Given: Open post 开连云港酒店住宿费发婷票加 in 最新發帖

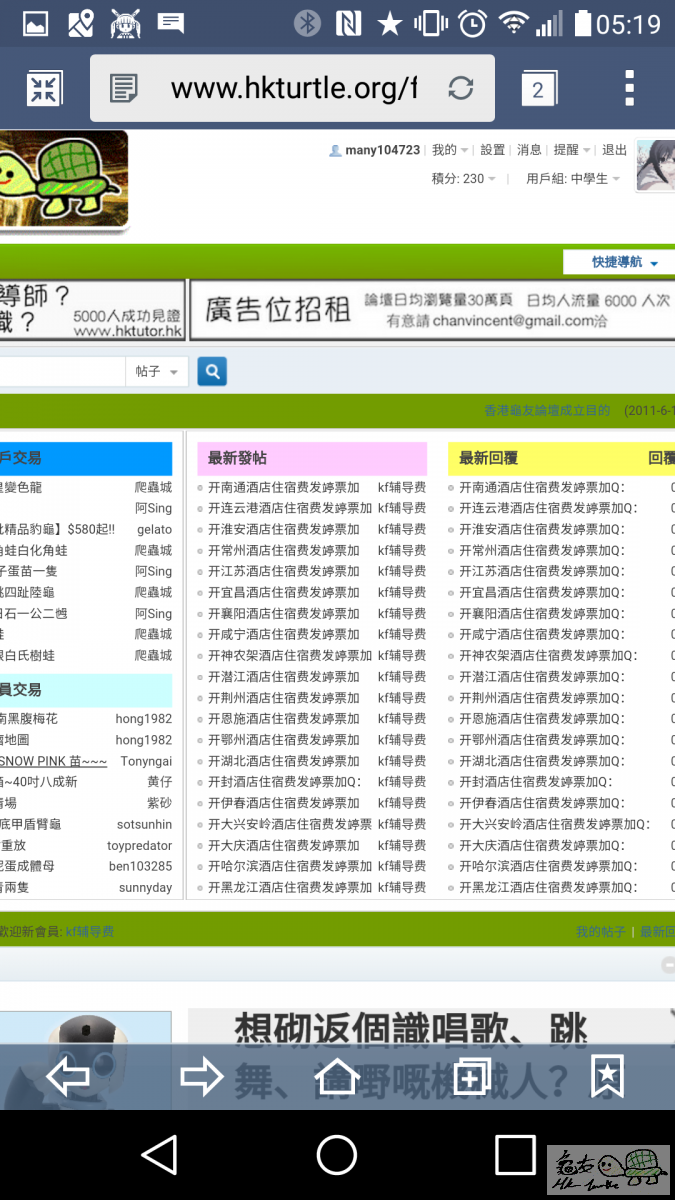Looking at the screenshot, I should click(290, 509).
